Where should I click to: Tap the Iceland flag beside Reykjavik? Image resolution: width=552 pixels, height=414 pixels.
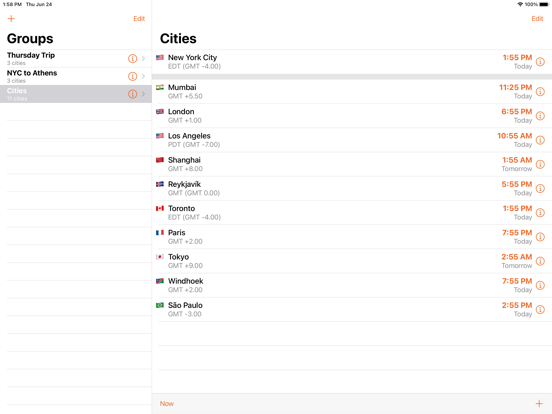pos(160,184)
